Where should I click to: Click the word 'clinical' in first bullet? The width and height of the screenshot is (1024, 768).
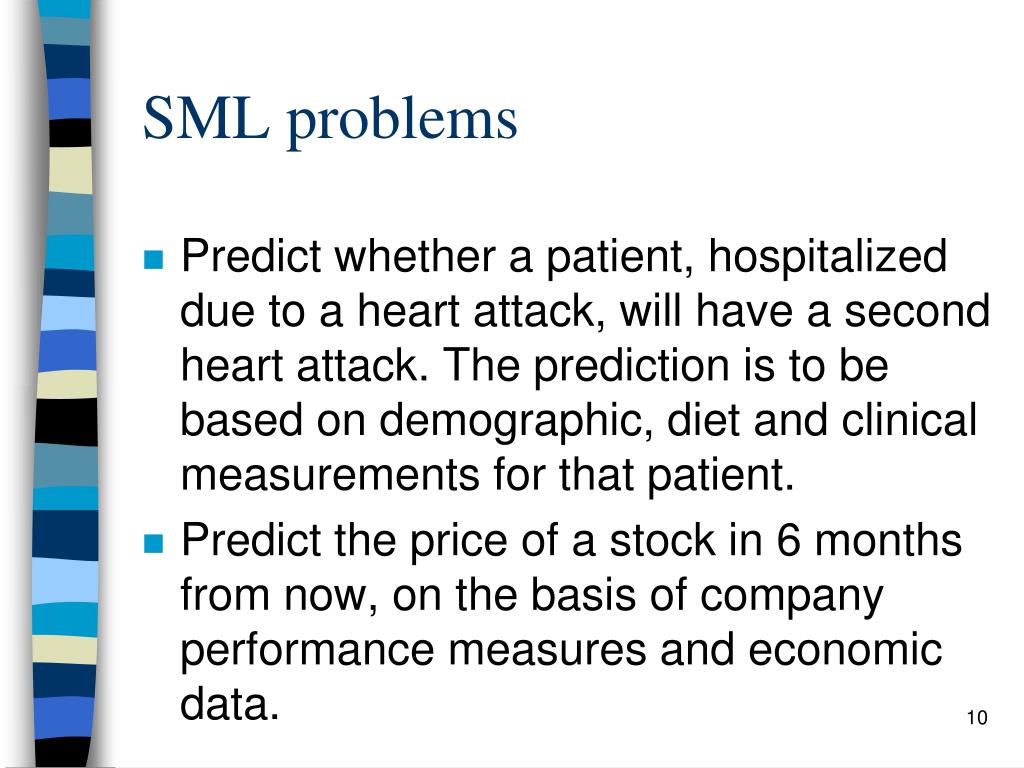(x=908, y=419)
